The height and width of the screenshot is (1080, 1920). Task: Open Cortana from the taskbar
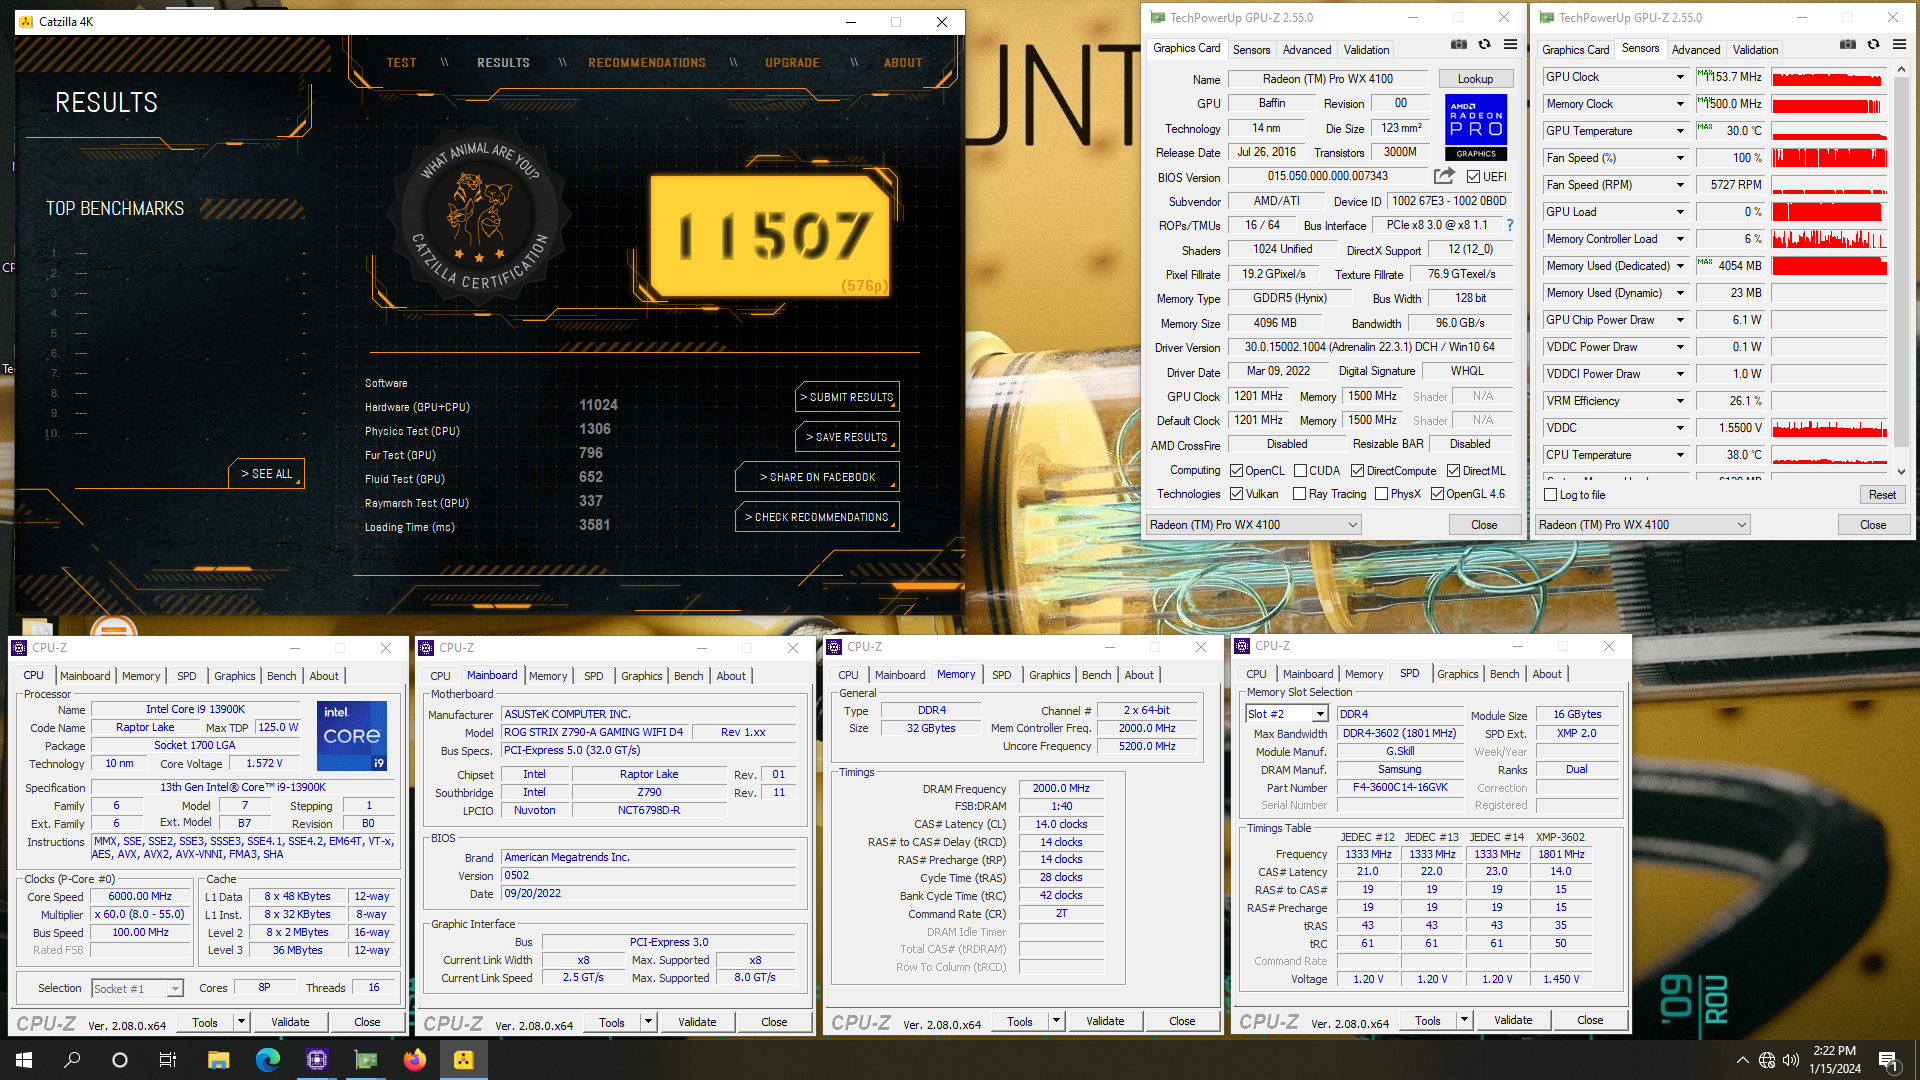click(x=120, y=1060)
